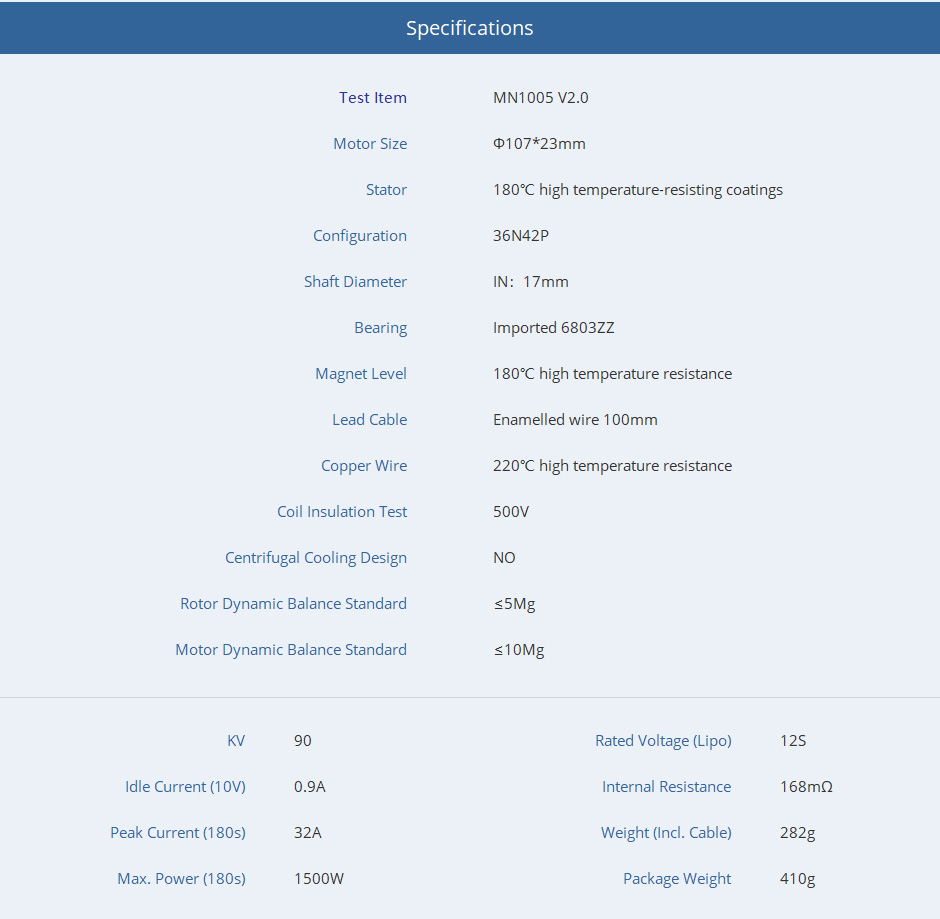Click the Motor Size label

click(370, 144)
